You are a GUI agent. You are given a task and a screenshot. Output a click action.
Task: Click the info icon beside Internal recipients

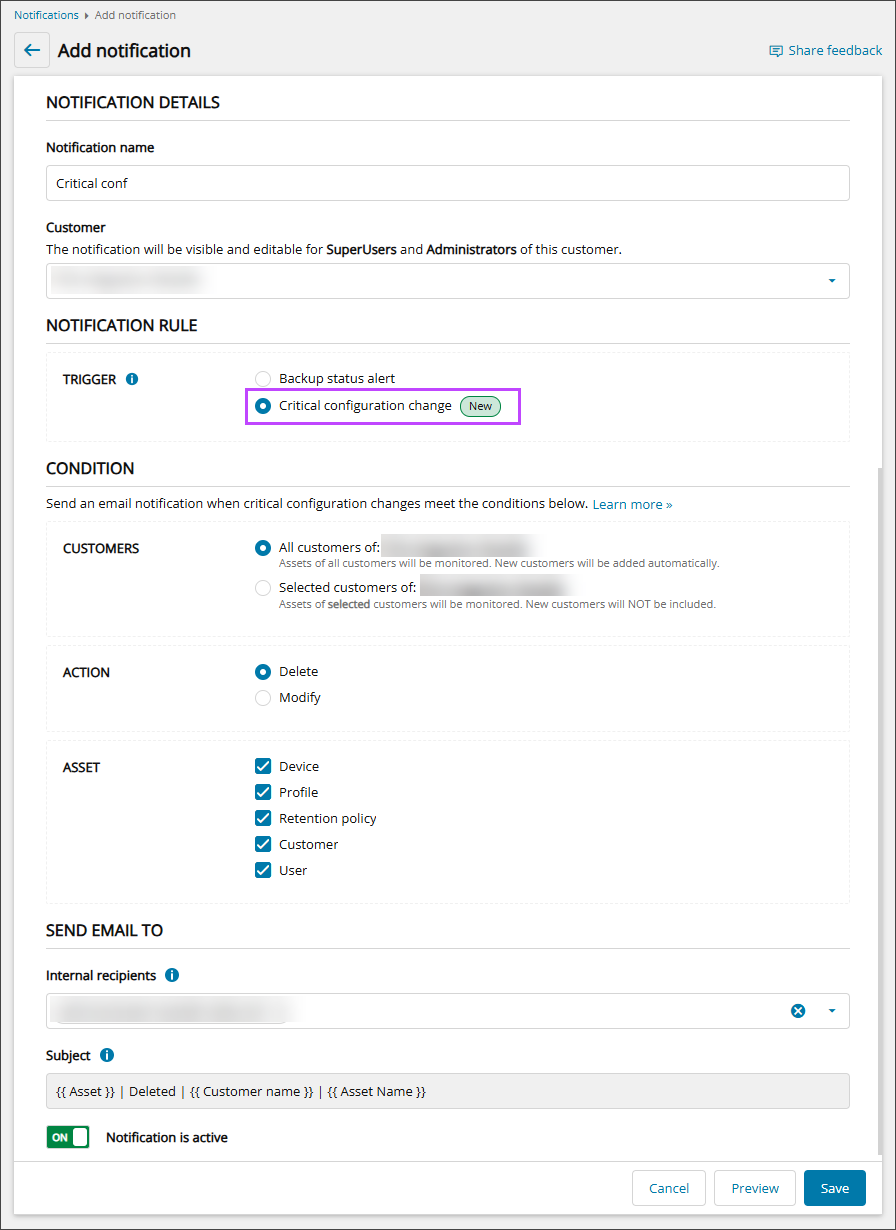coord(172,975)
